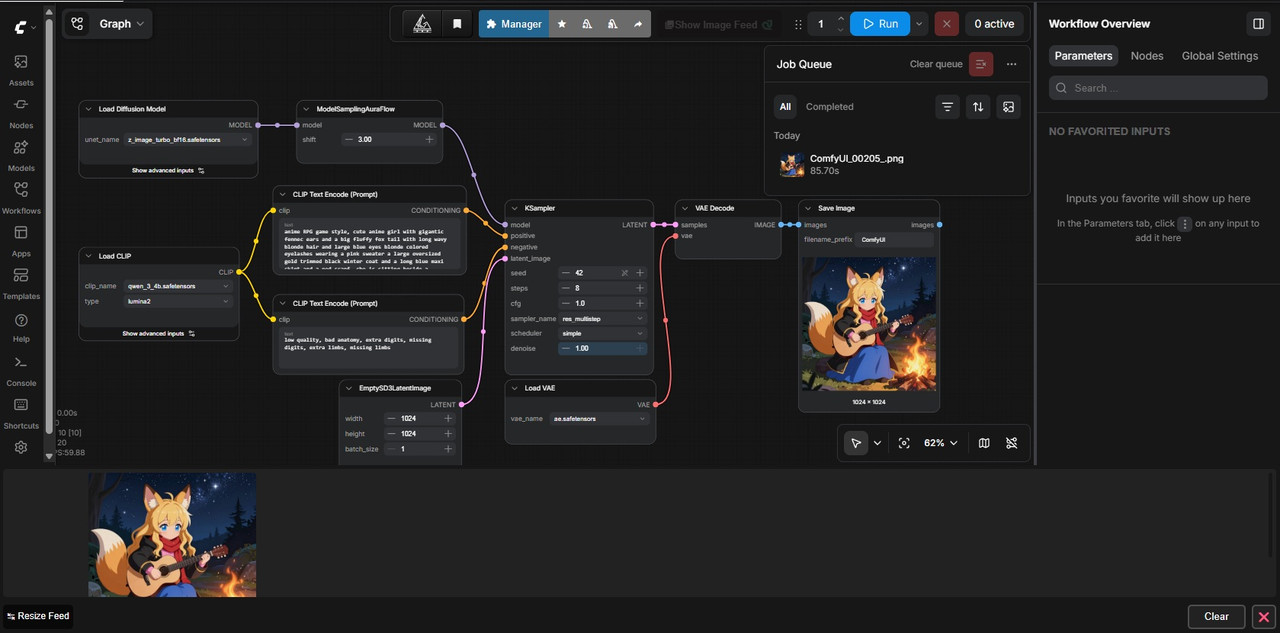The width and height of the screenshot is (1280, 633).
Task: Click the Resize Feed button
Action: tap(37, 616)
